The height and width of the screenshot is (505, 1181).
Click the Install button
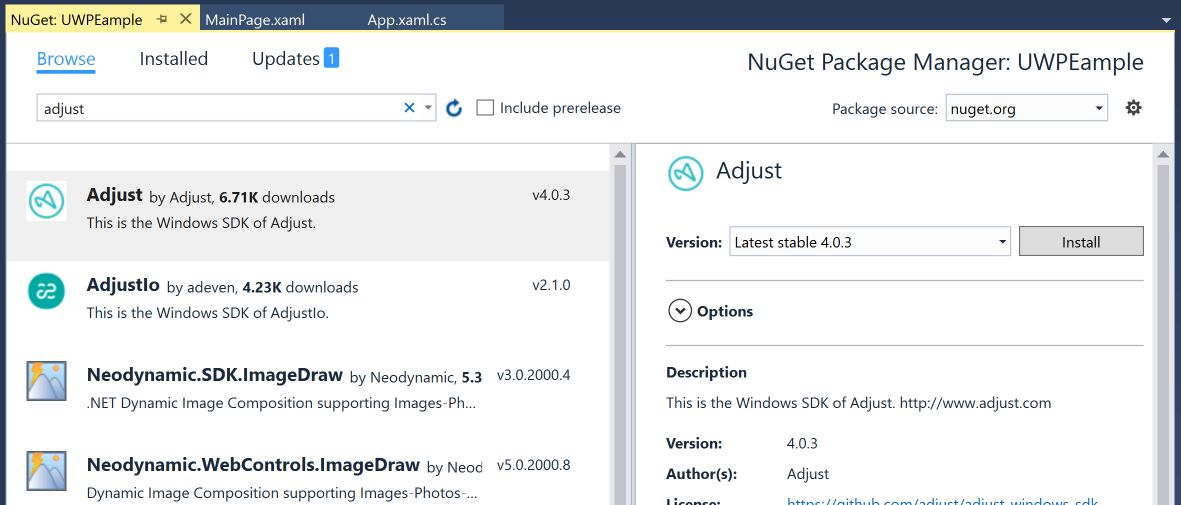coord(1081,242)
